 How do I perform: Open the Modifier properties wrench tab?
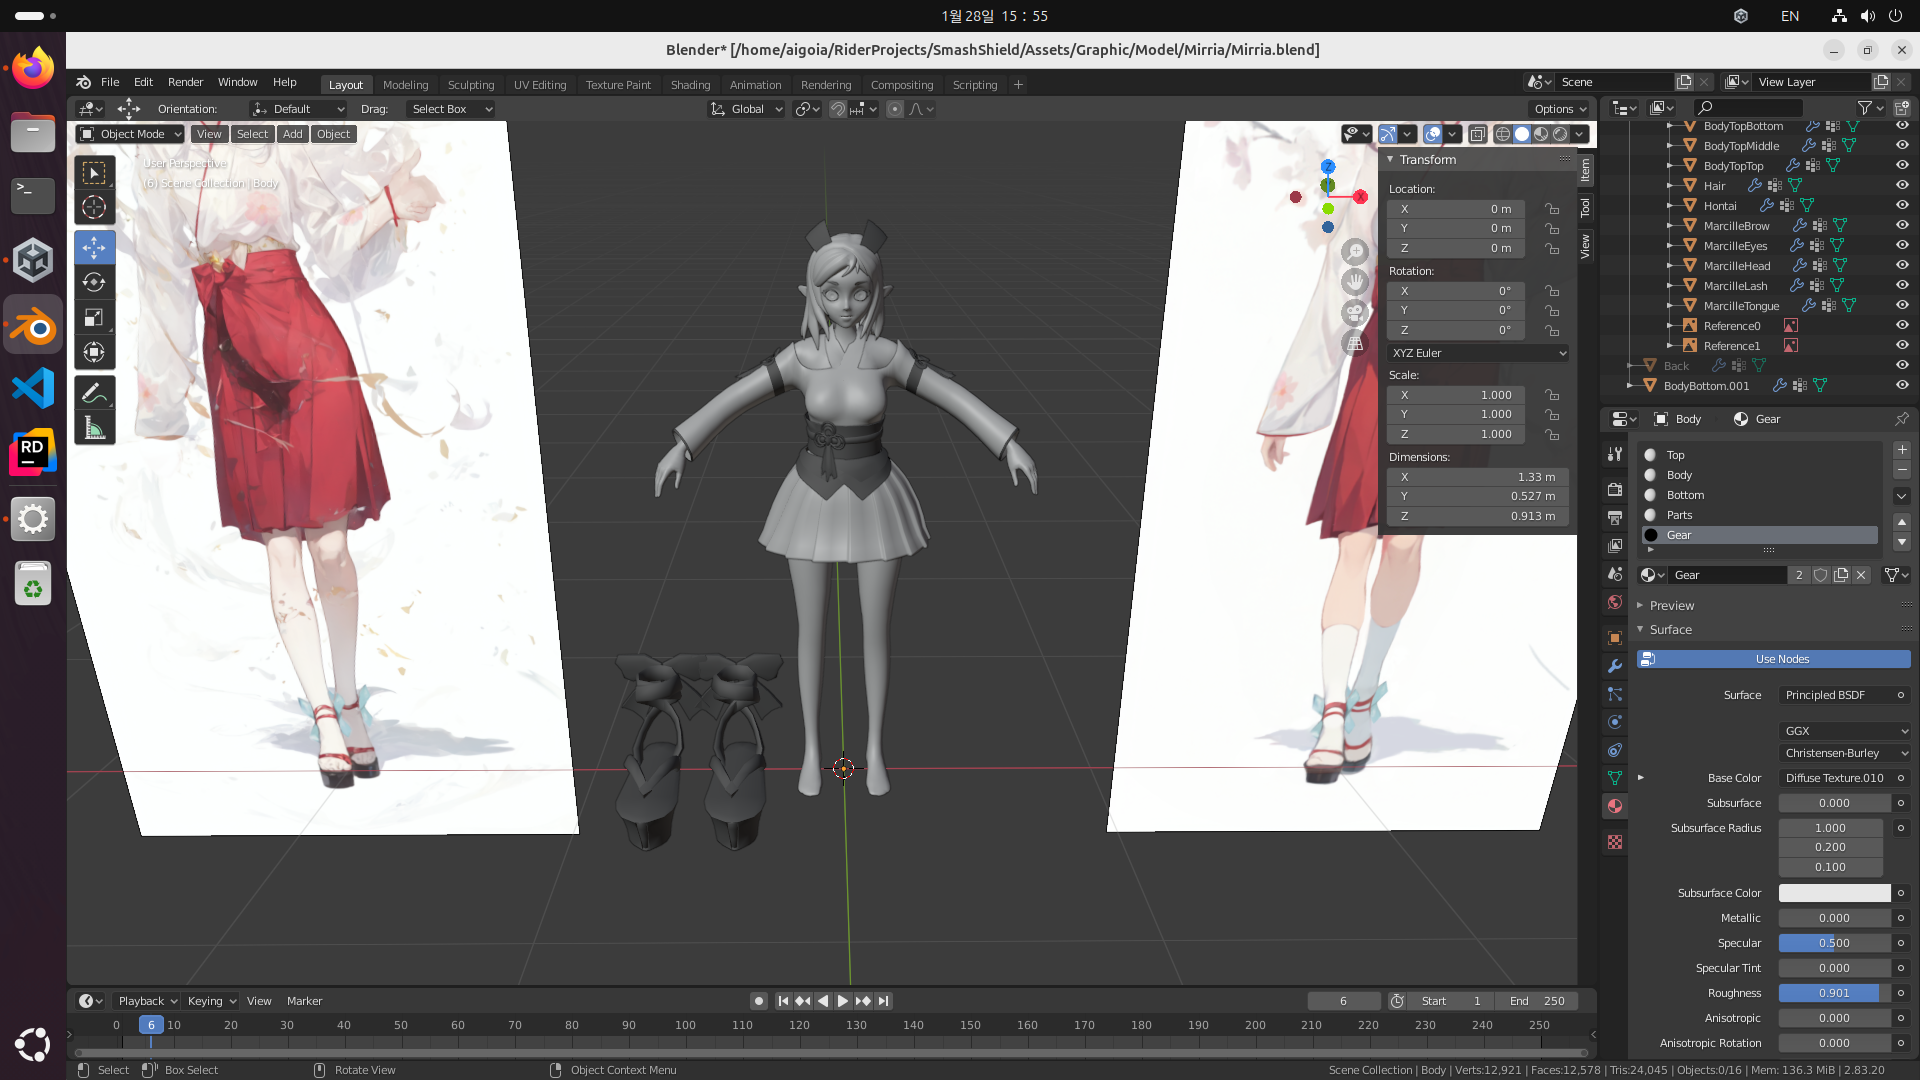pos(1615,666)
